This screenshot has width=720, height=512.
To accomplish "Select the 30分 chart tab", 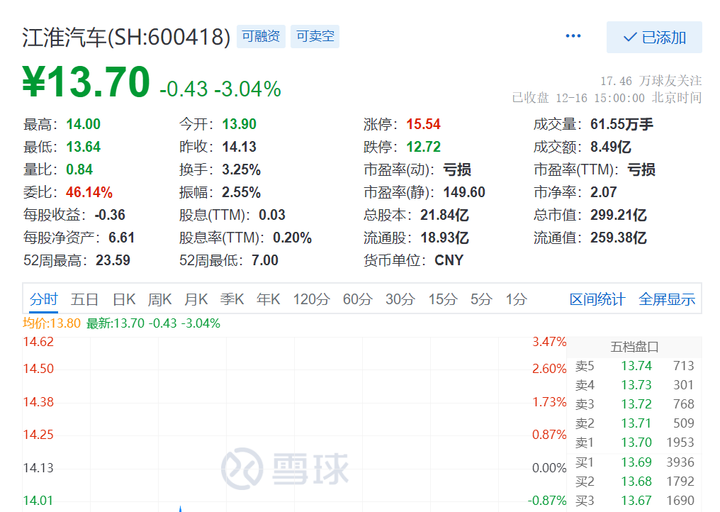I will (x=400, y=299).
